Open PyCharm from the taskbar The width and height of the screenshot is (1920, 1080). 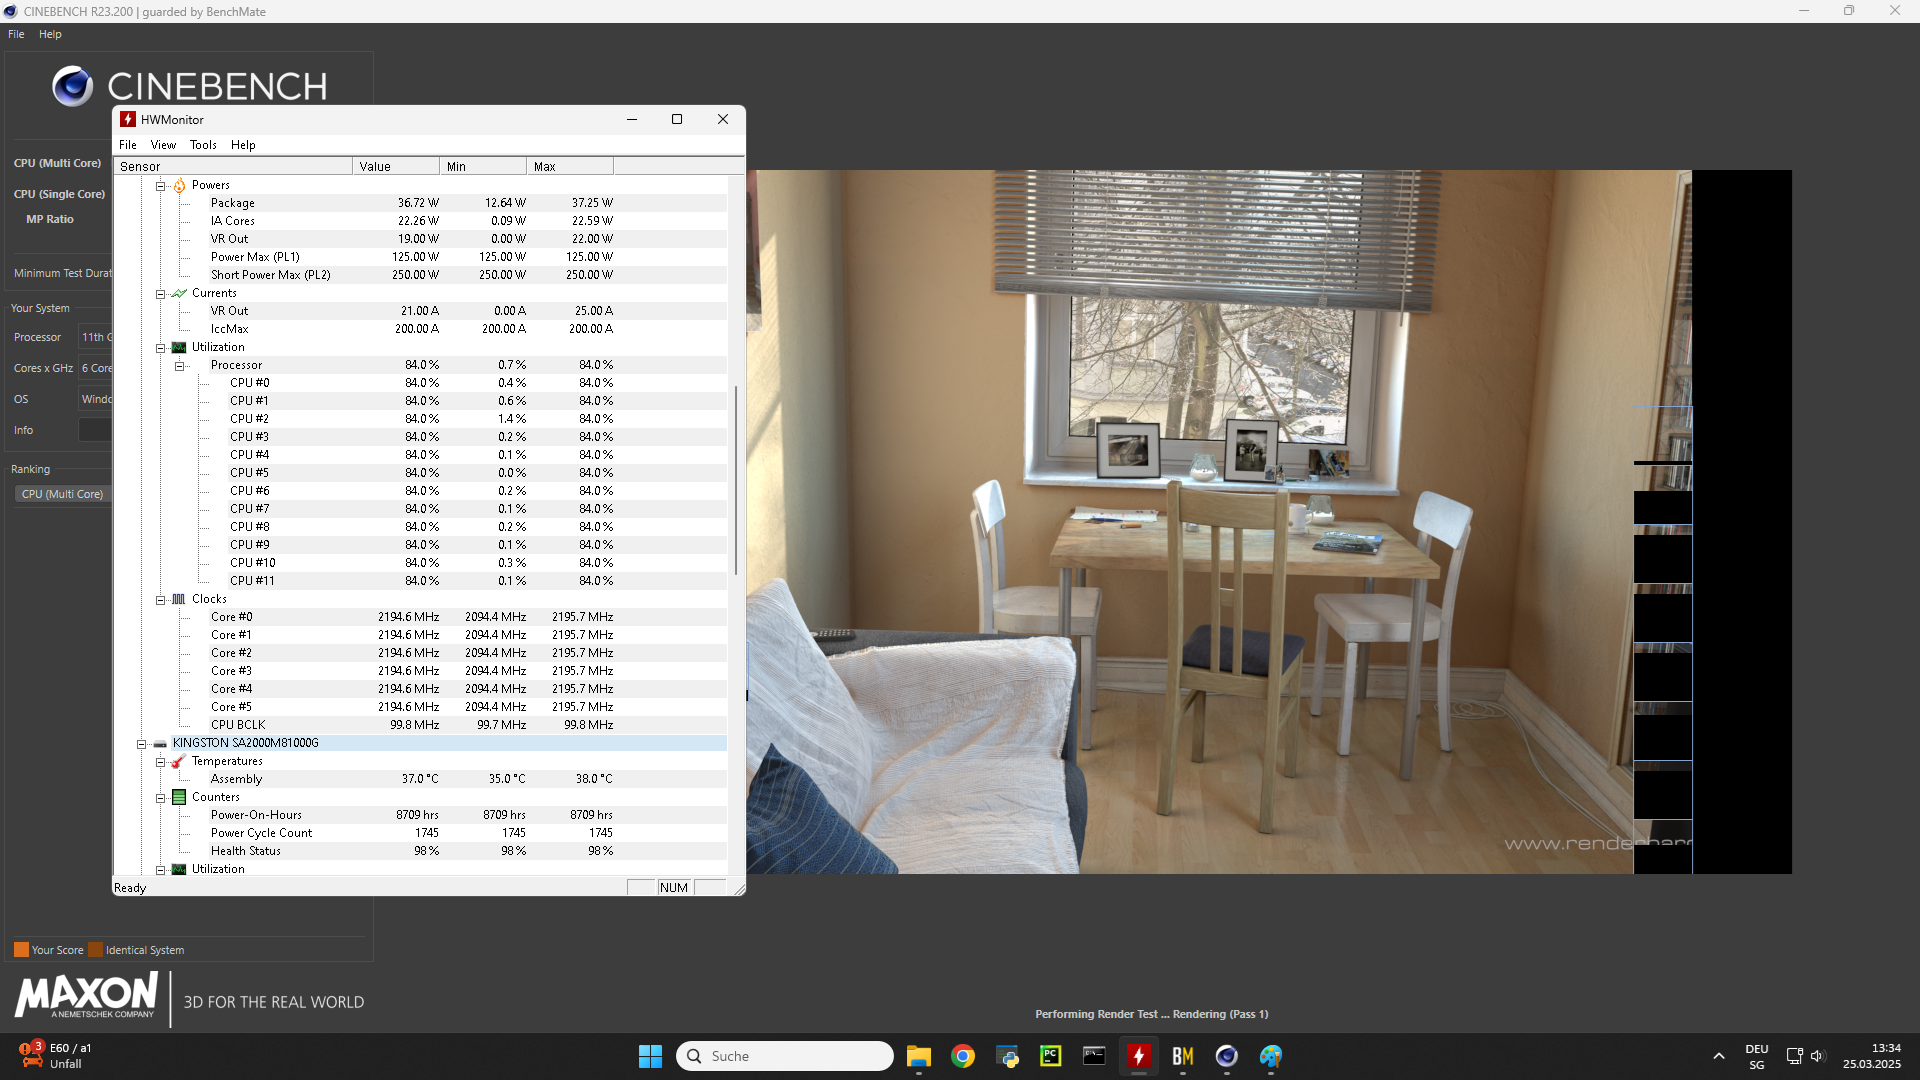click(x=1051, y=1056)
